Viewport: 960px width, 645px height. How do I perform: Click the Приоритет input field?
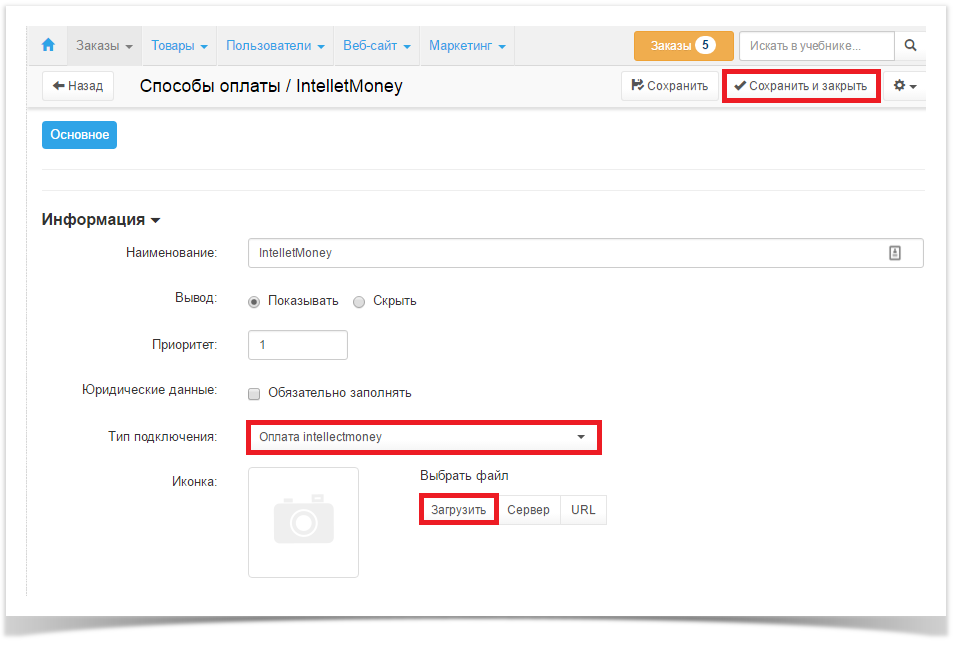point(297,345)
